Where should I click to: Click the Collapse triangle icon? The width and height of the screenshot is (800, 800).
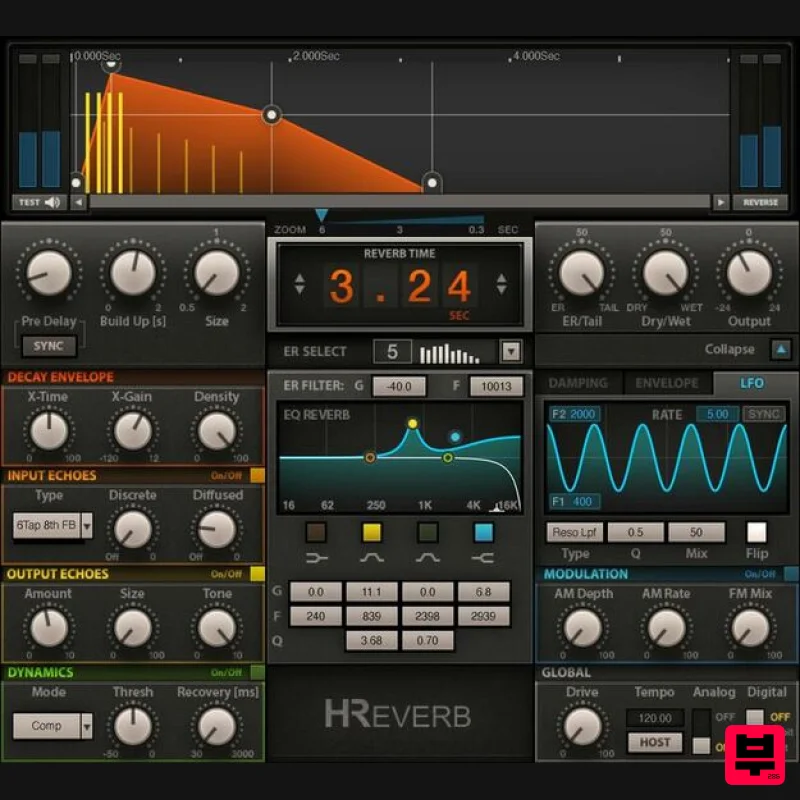[x=781, y=349]
